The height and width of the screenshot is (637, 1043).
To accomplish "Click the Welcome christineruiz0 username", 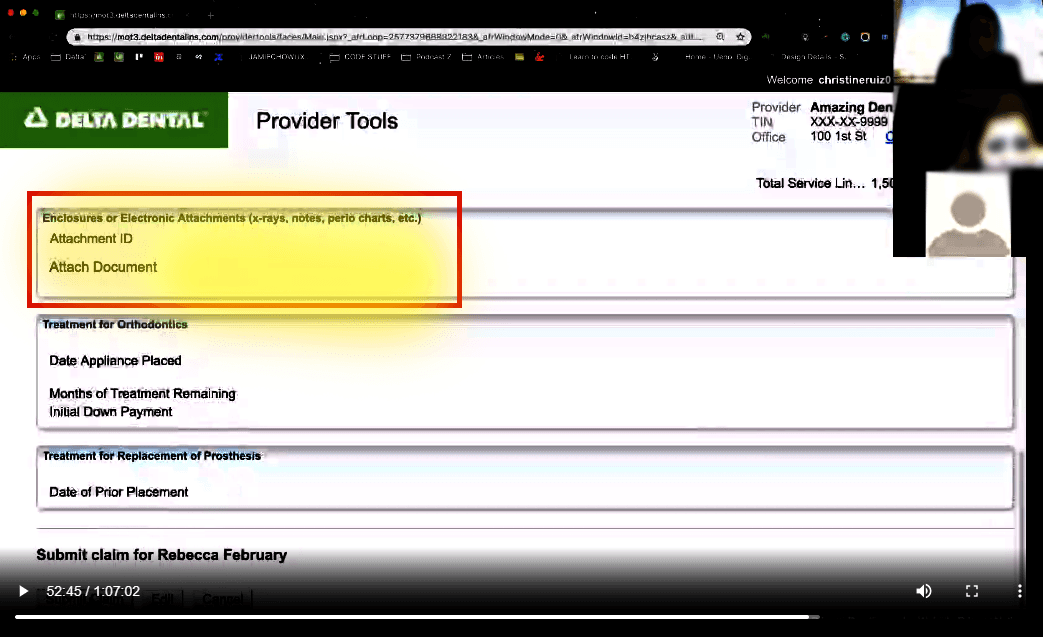I will [854, 80].
